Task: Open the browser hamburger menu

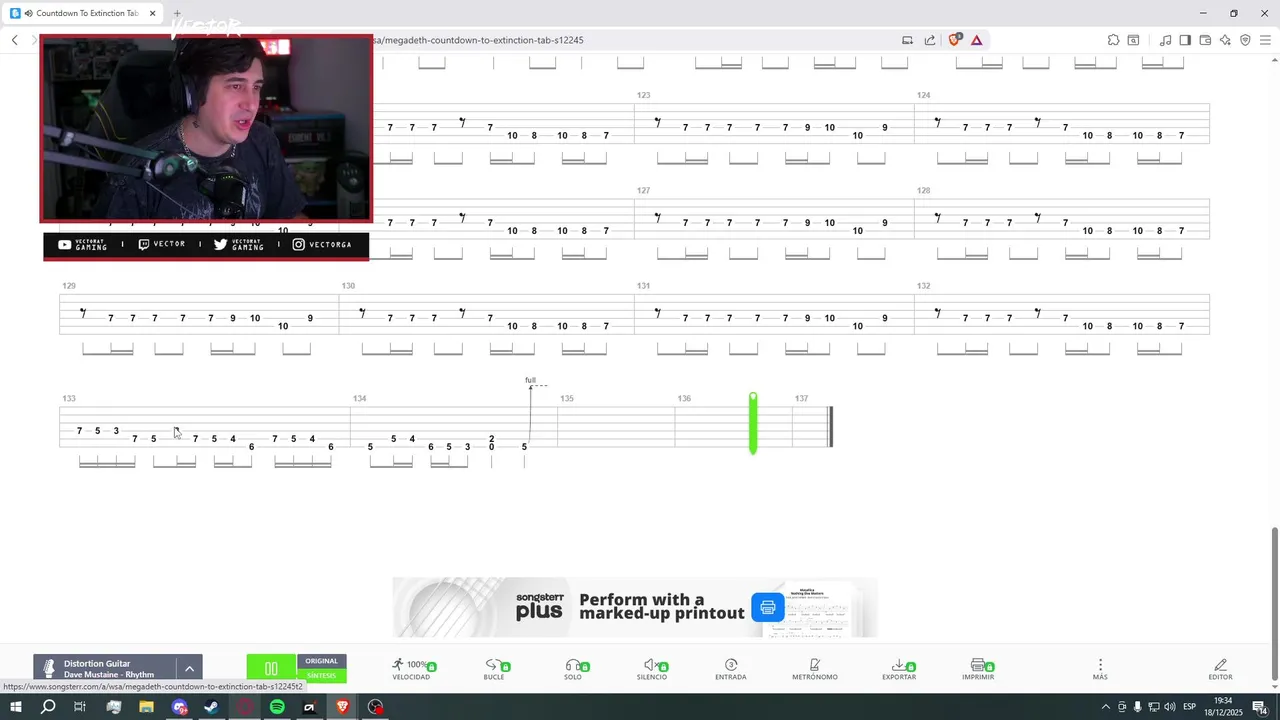Action: tap(1265, 40)
